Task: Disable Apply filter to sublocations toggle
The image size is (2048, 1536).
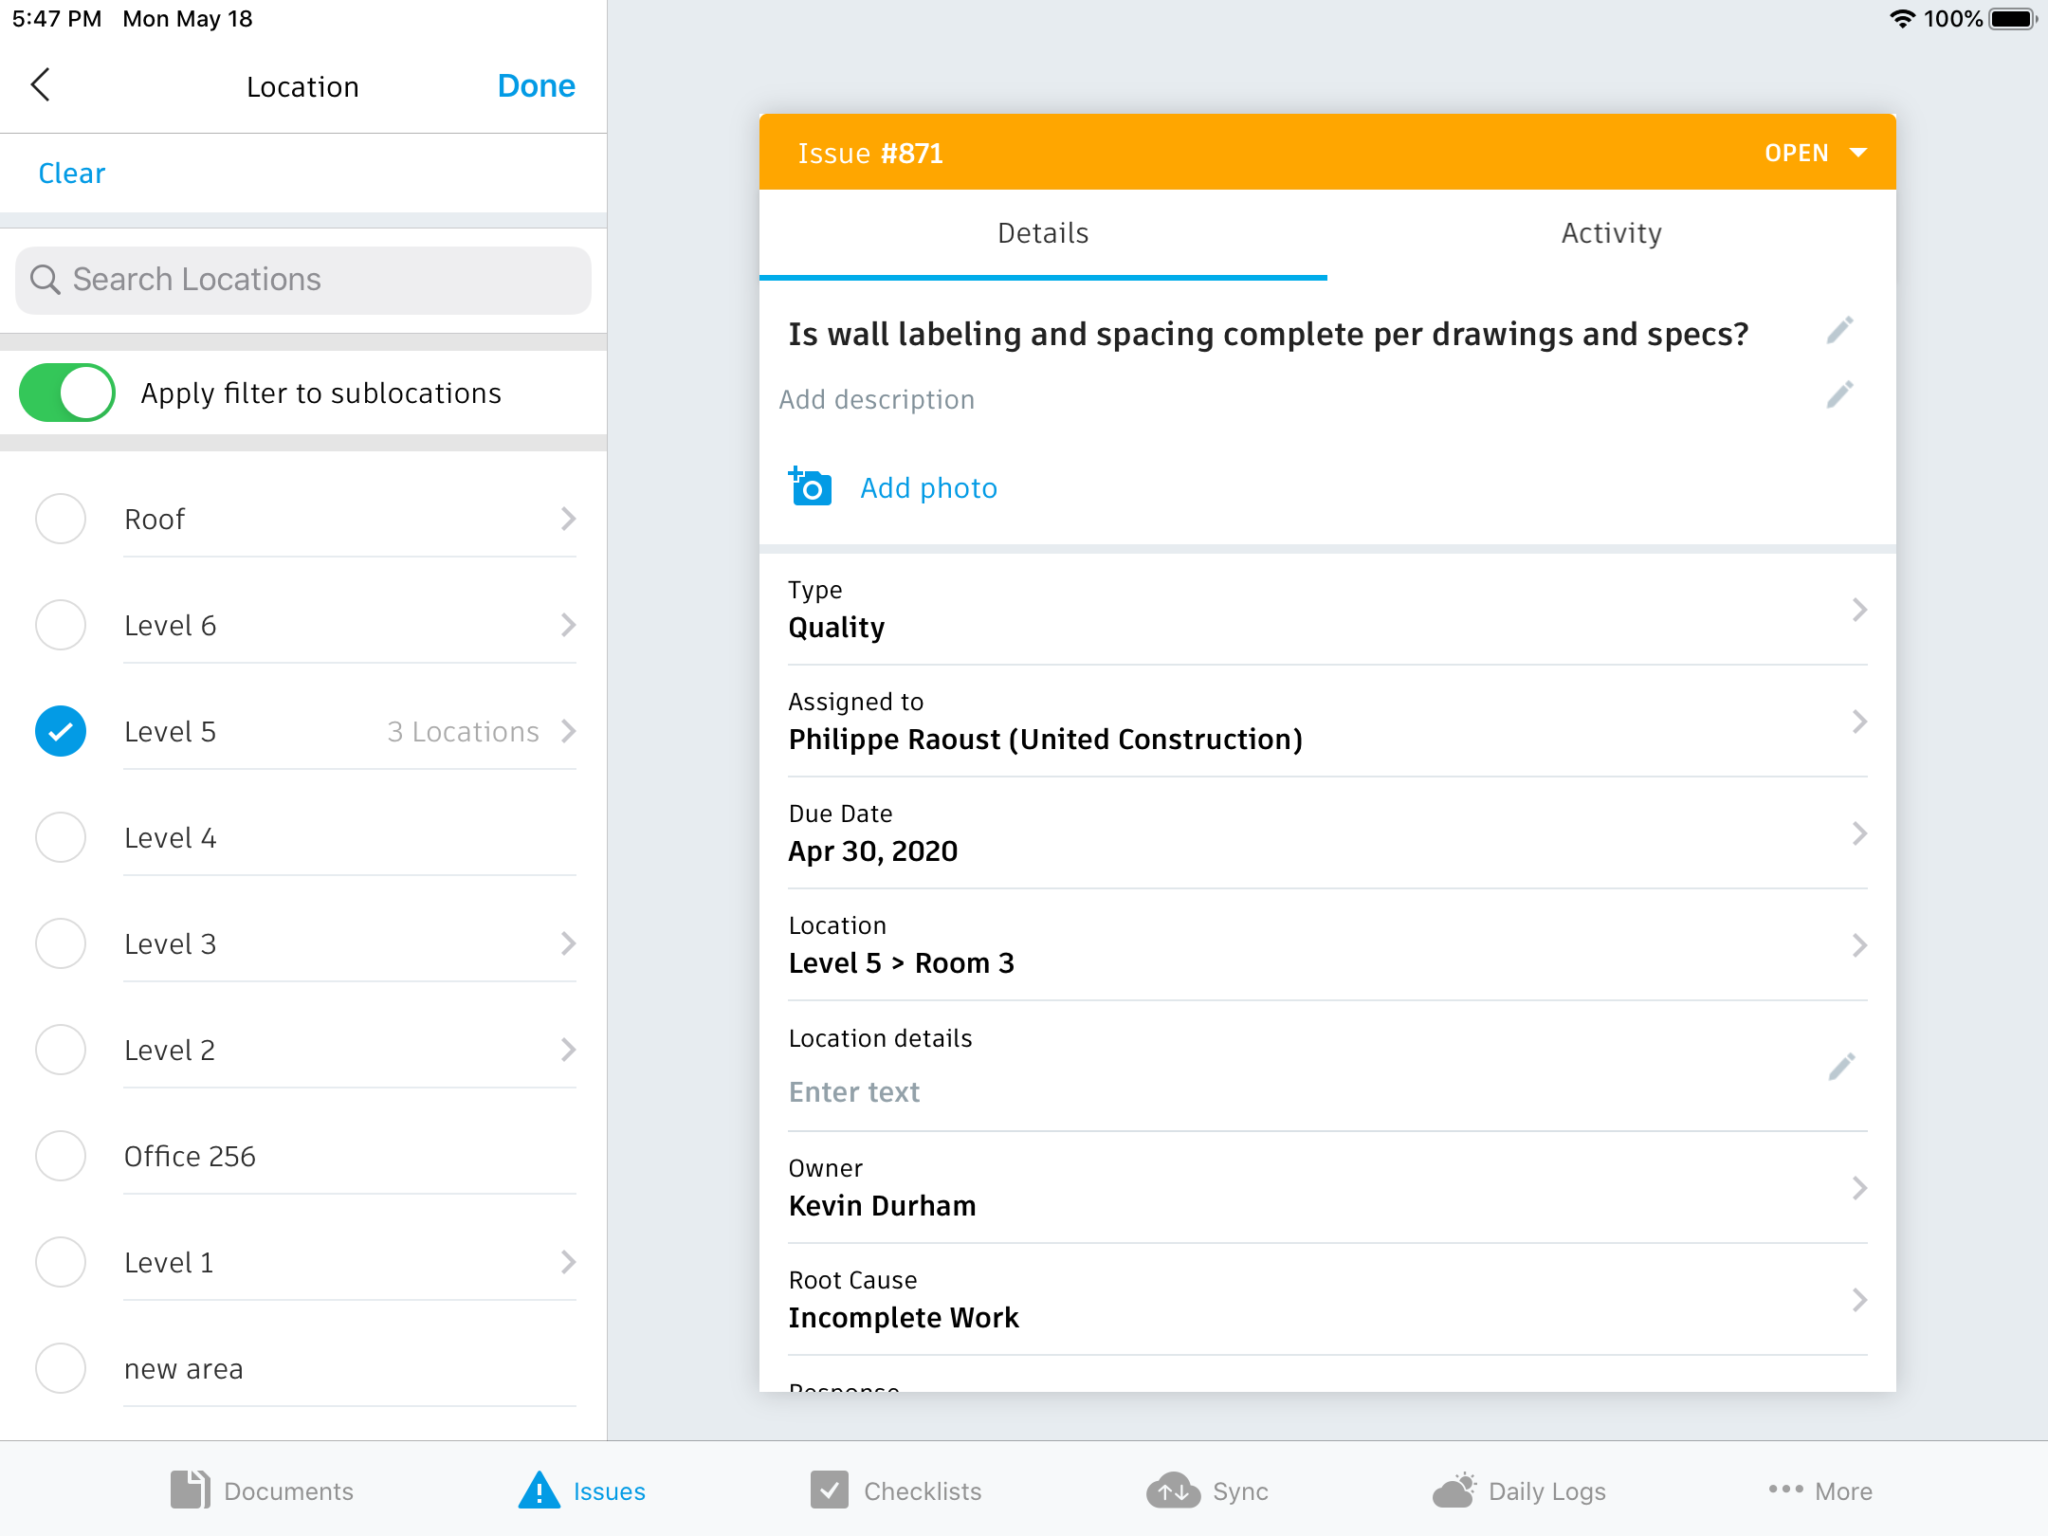Action: (x=66, y=393)
